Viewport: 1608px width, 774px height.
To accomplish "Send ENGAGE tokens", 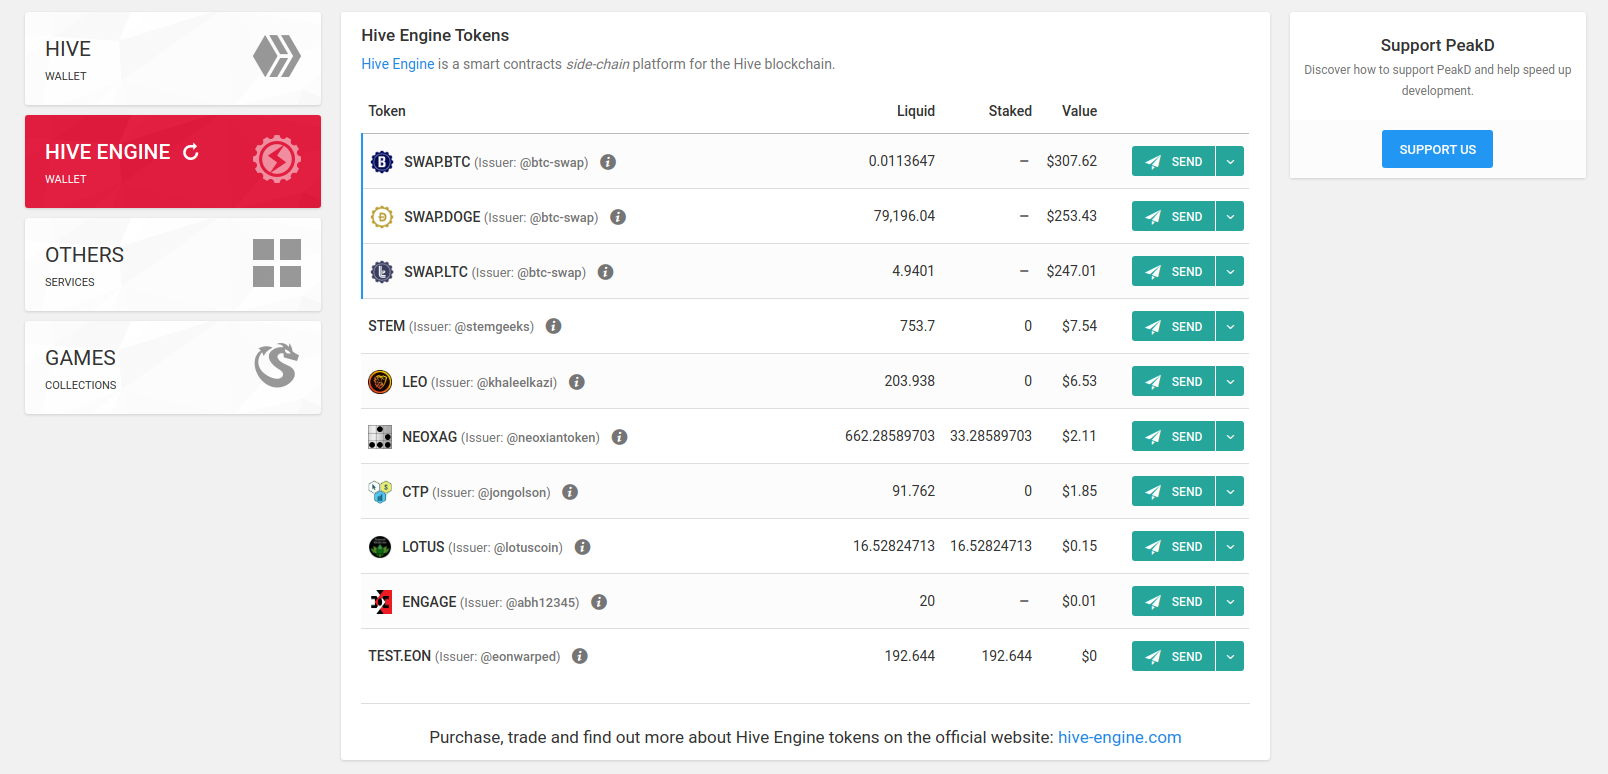I will coord(1173,601).
